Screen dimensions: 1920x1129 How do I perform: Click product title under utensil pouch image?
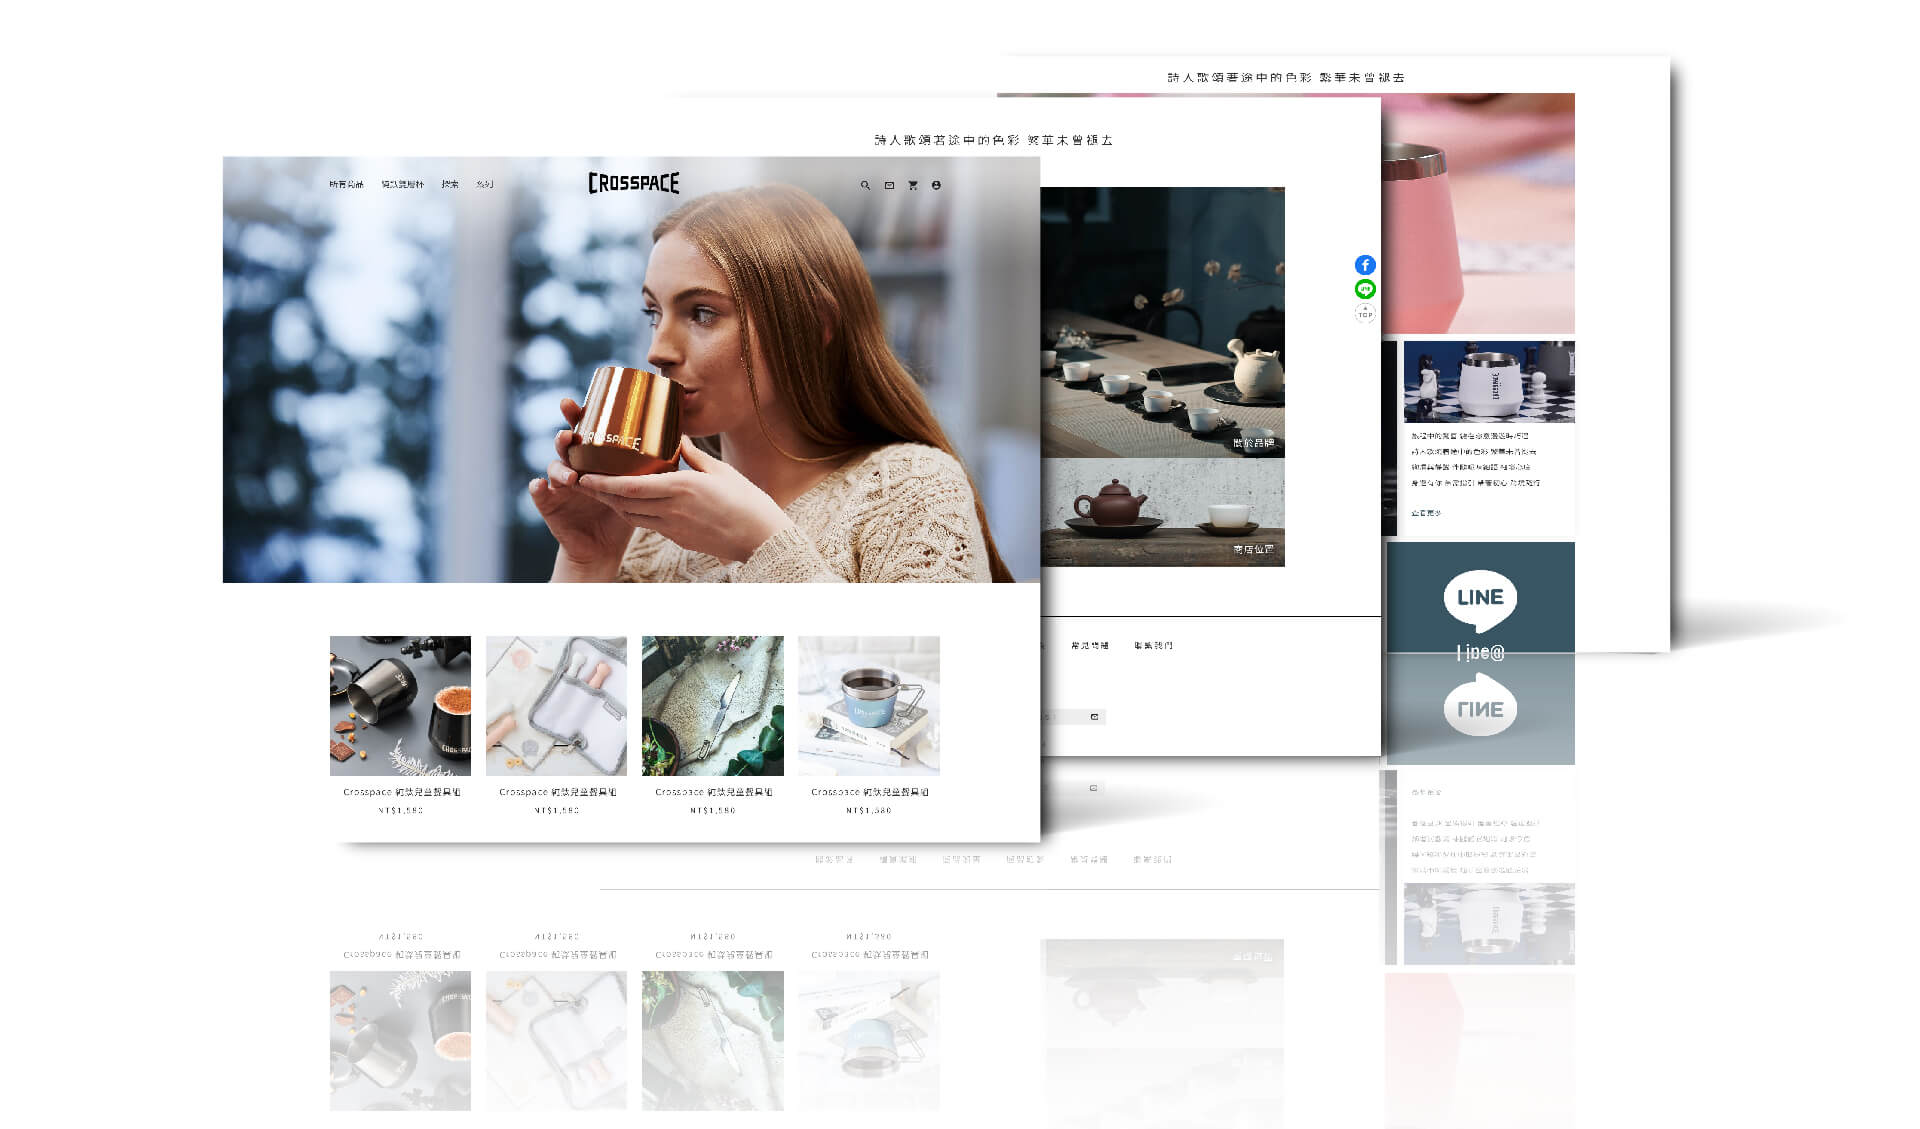(x=557, y=792)
